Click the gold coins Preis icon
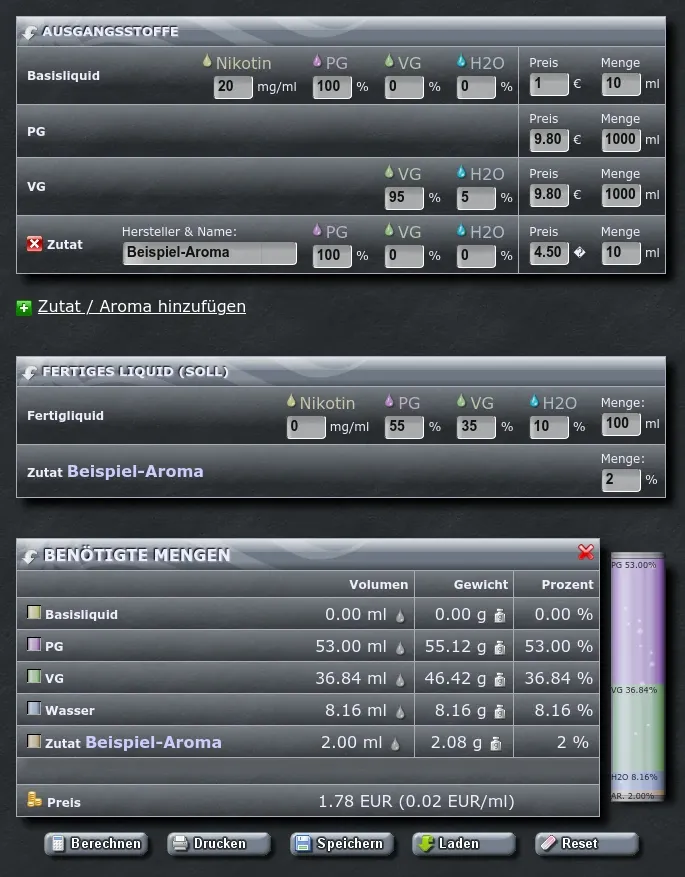685x877 pixels. [34, 800]
